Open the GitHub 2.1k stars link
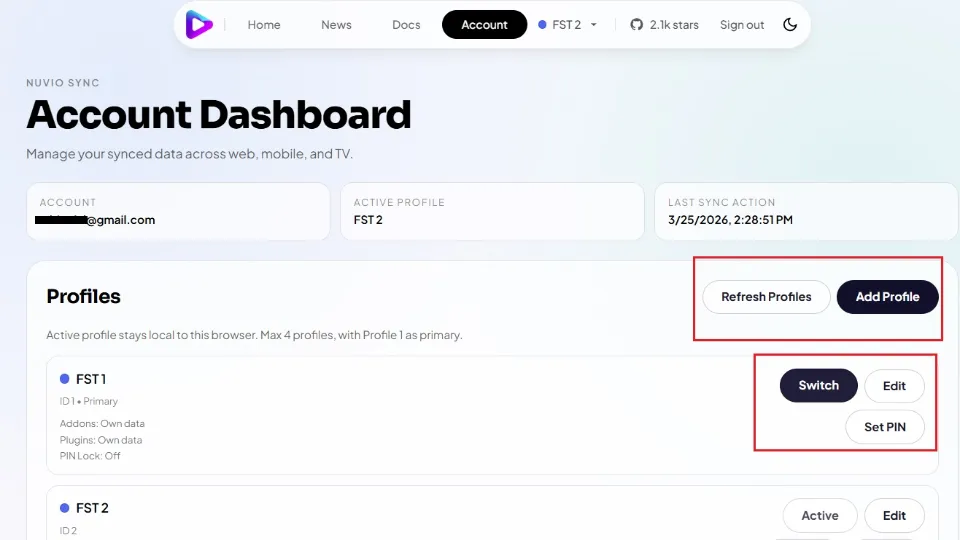960x540 pixels. [664, 25]
